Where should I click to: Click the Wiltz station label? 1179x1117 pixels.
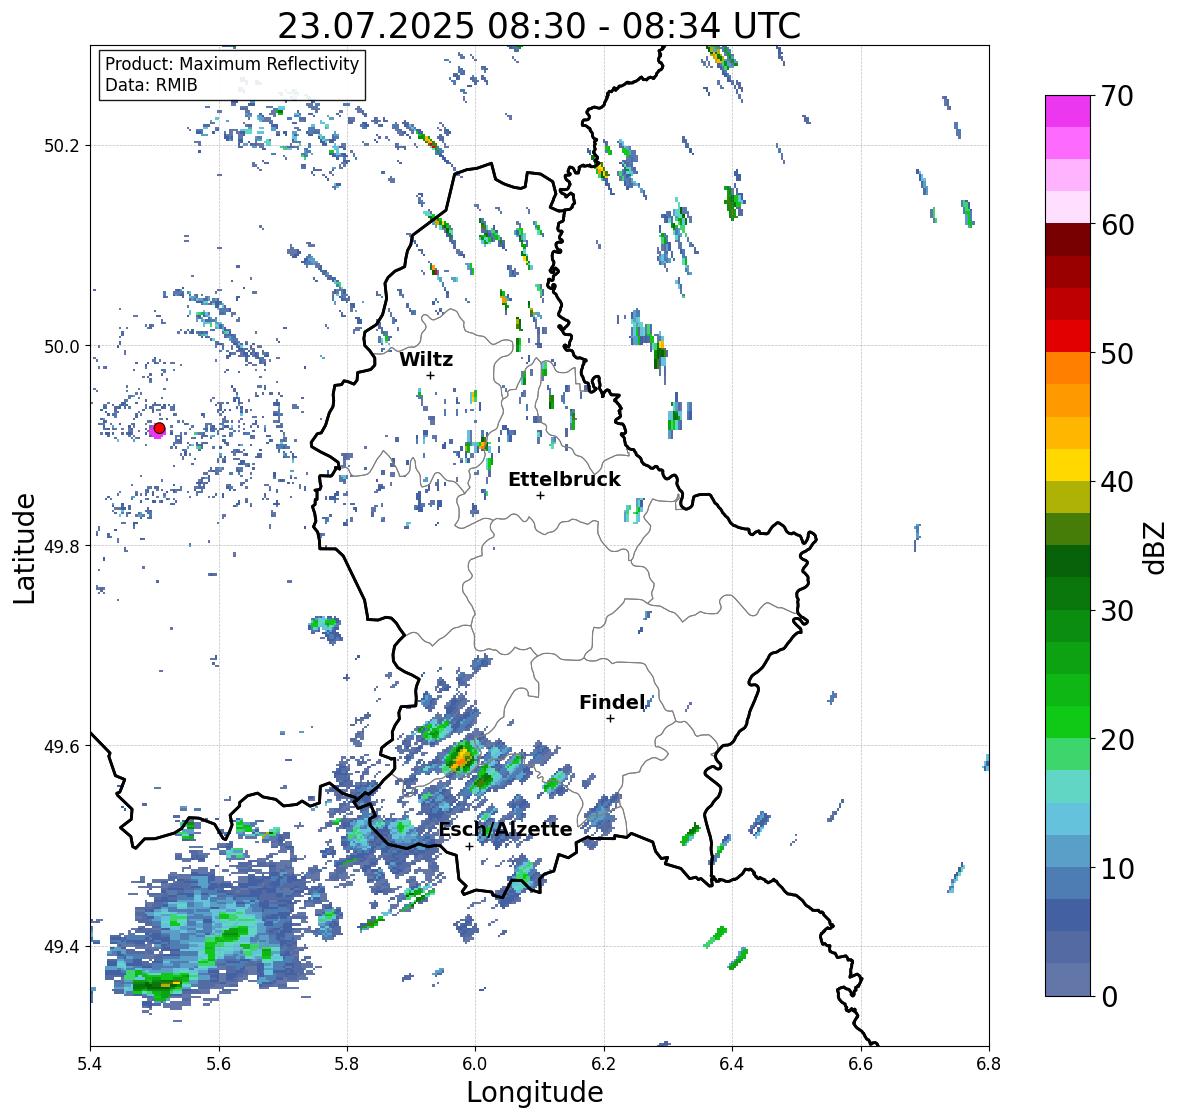tap(426, 359)
